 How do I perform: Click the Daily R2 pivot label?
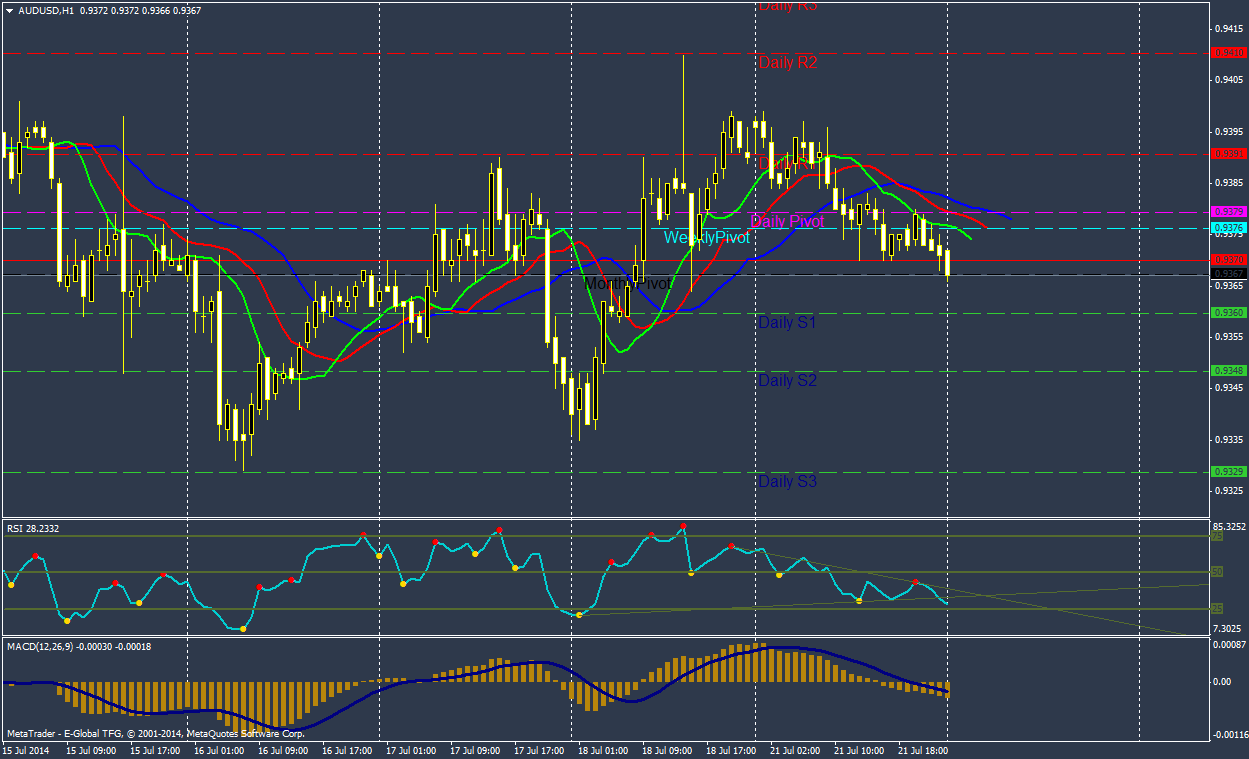pos(788,63)
